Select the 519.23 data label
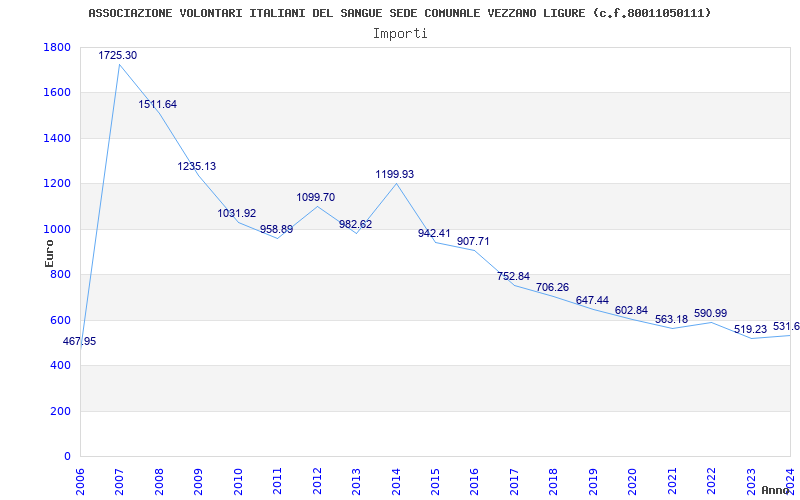Viewport: 800px width, 500px height. coord(750,329)
